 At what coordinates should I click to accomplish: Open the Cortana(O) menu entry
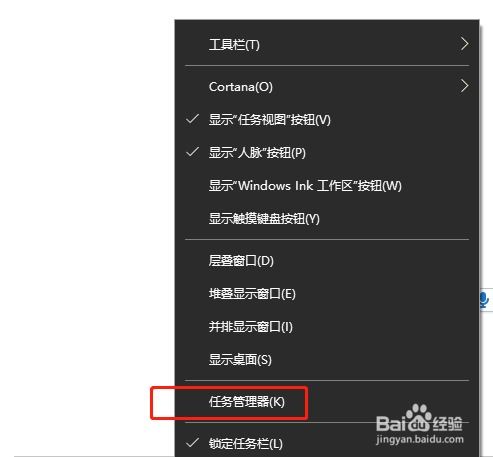coord(327,87)
